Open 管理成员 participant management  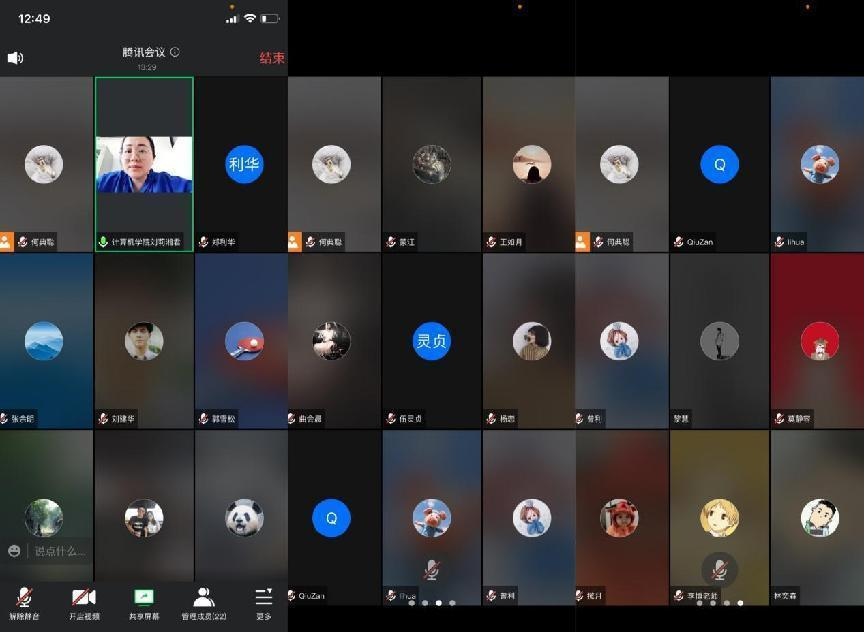[204, 603]
